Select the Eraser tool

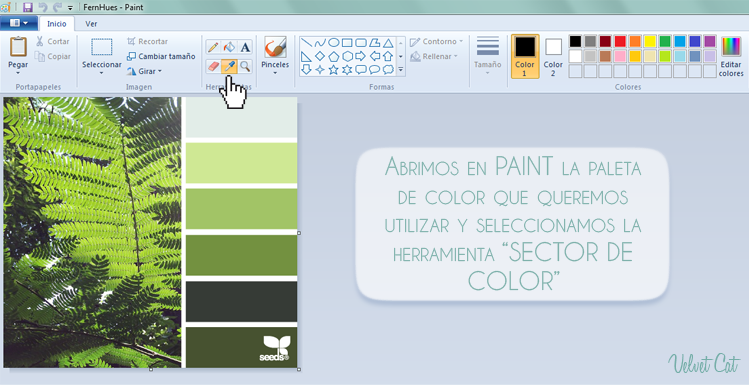point(213,66)
